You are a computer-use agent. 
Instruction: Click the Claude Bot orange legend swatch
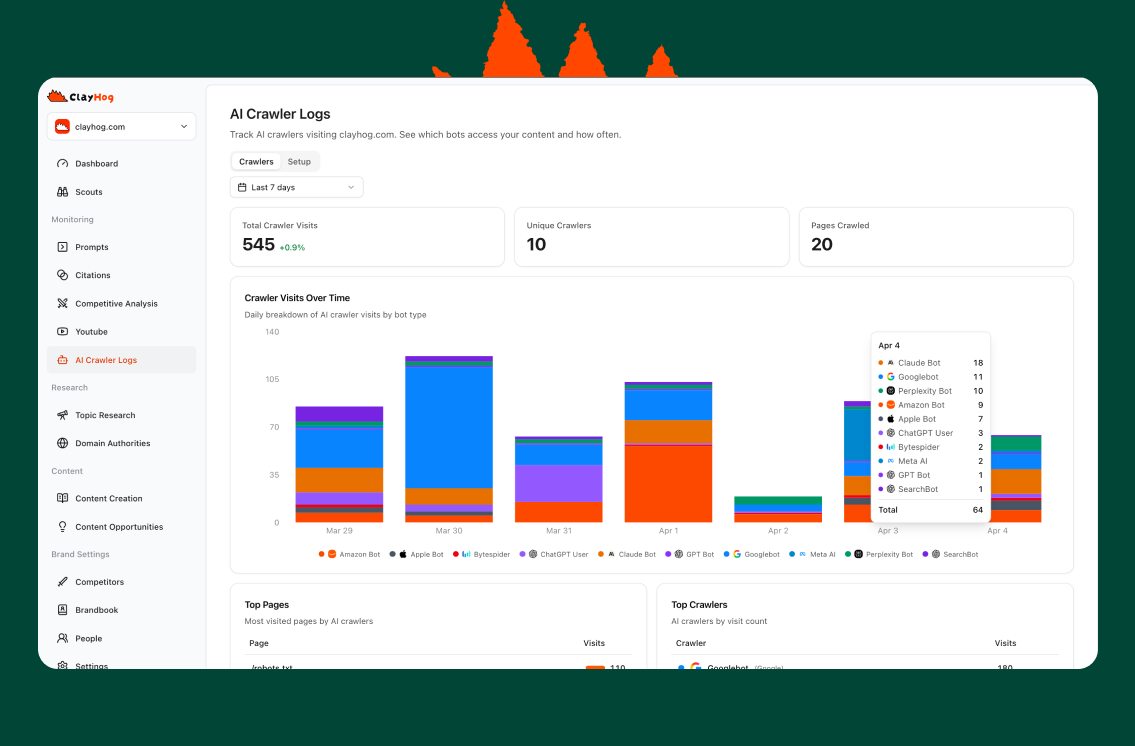pos(601,554)
